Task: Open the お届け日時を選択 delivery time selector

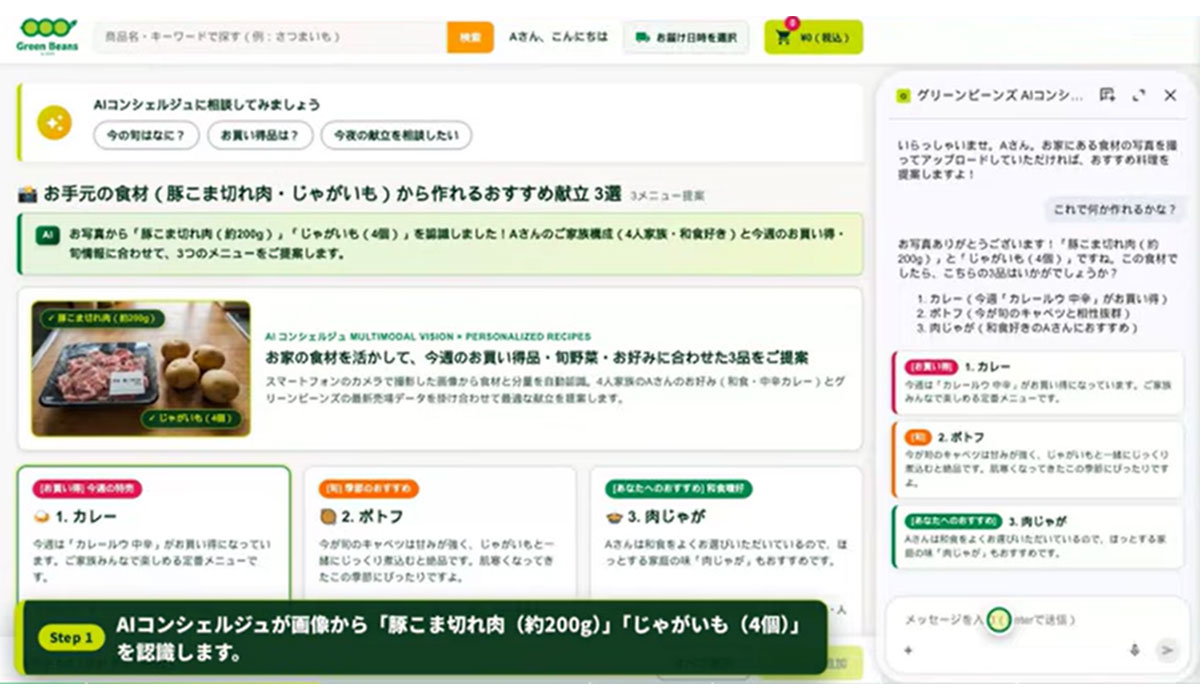Action: click(x=686, y=37)
